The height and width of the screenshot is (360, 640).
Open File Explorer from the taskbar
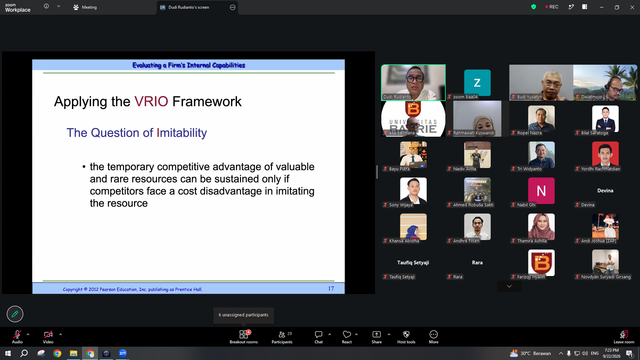[73, 353]
